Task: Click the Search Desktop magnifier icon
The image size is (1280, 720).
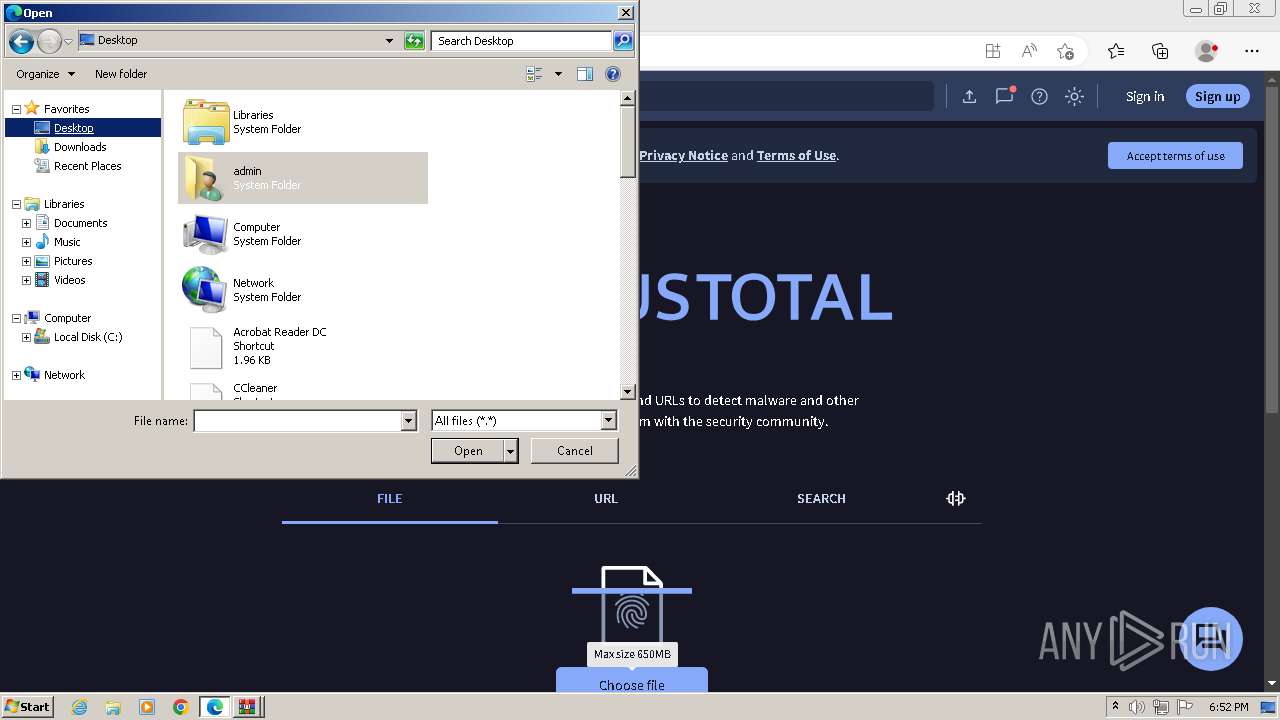Action: pyautogui.click(x=623, y=41)
